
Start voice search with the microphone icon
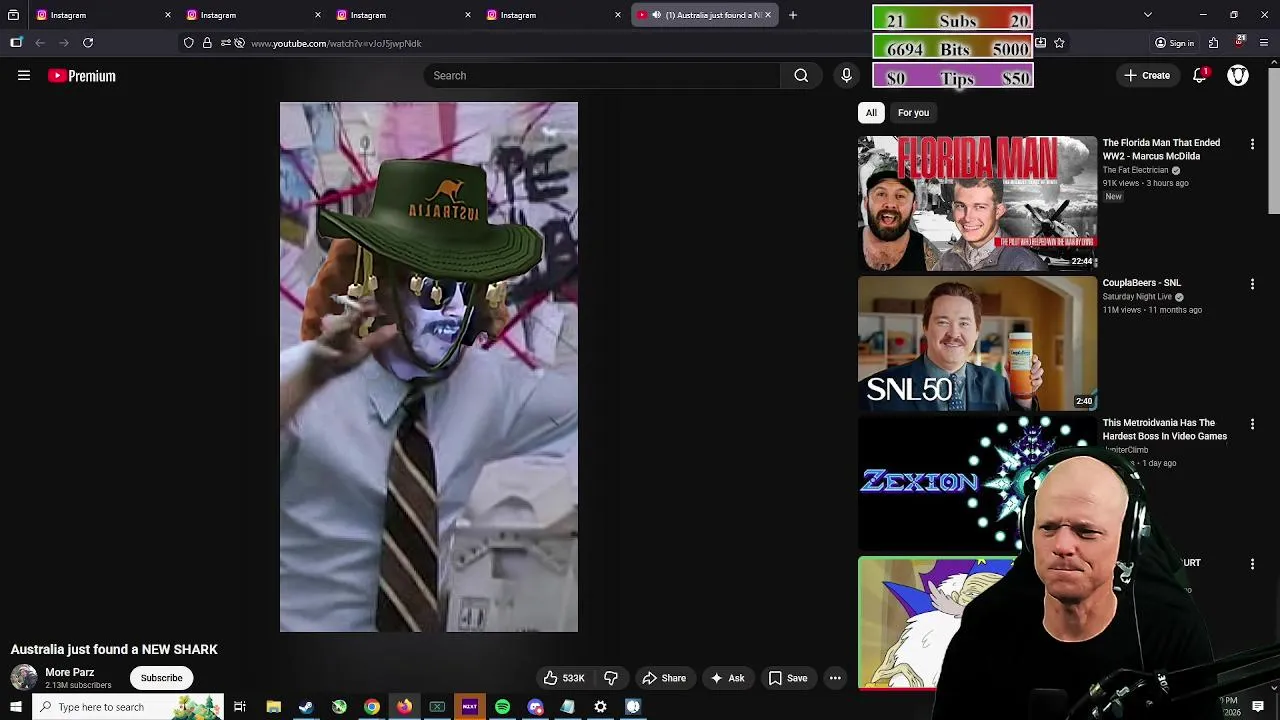pos(846,75)
